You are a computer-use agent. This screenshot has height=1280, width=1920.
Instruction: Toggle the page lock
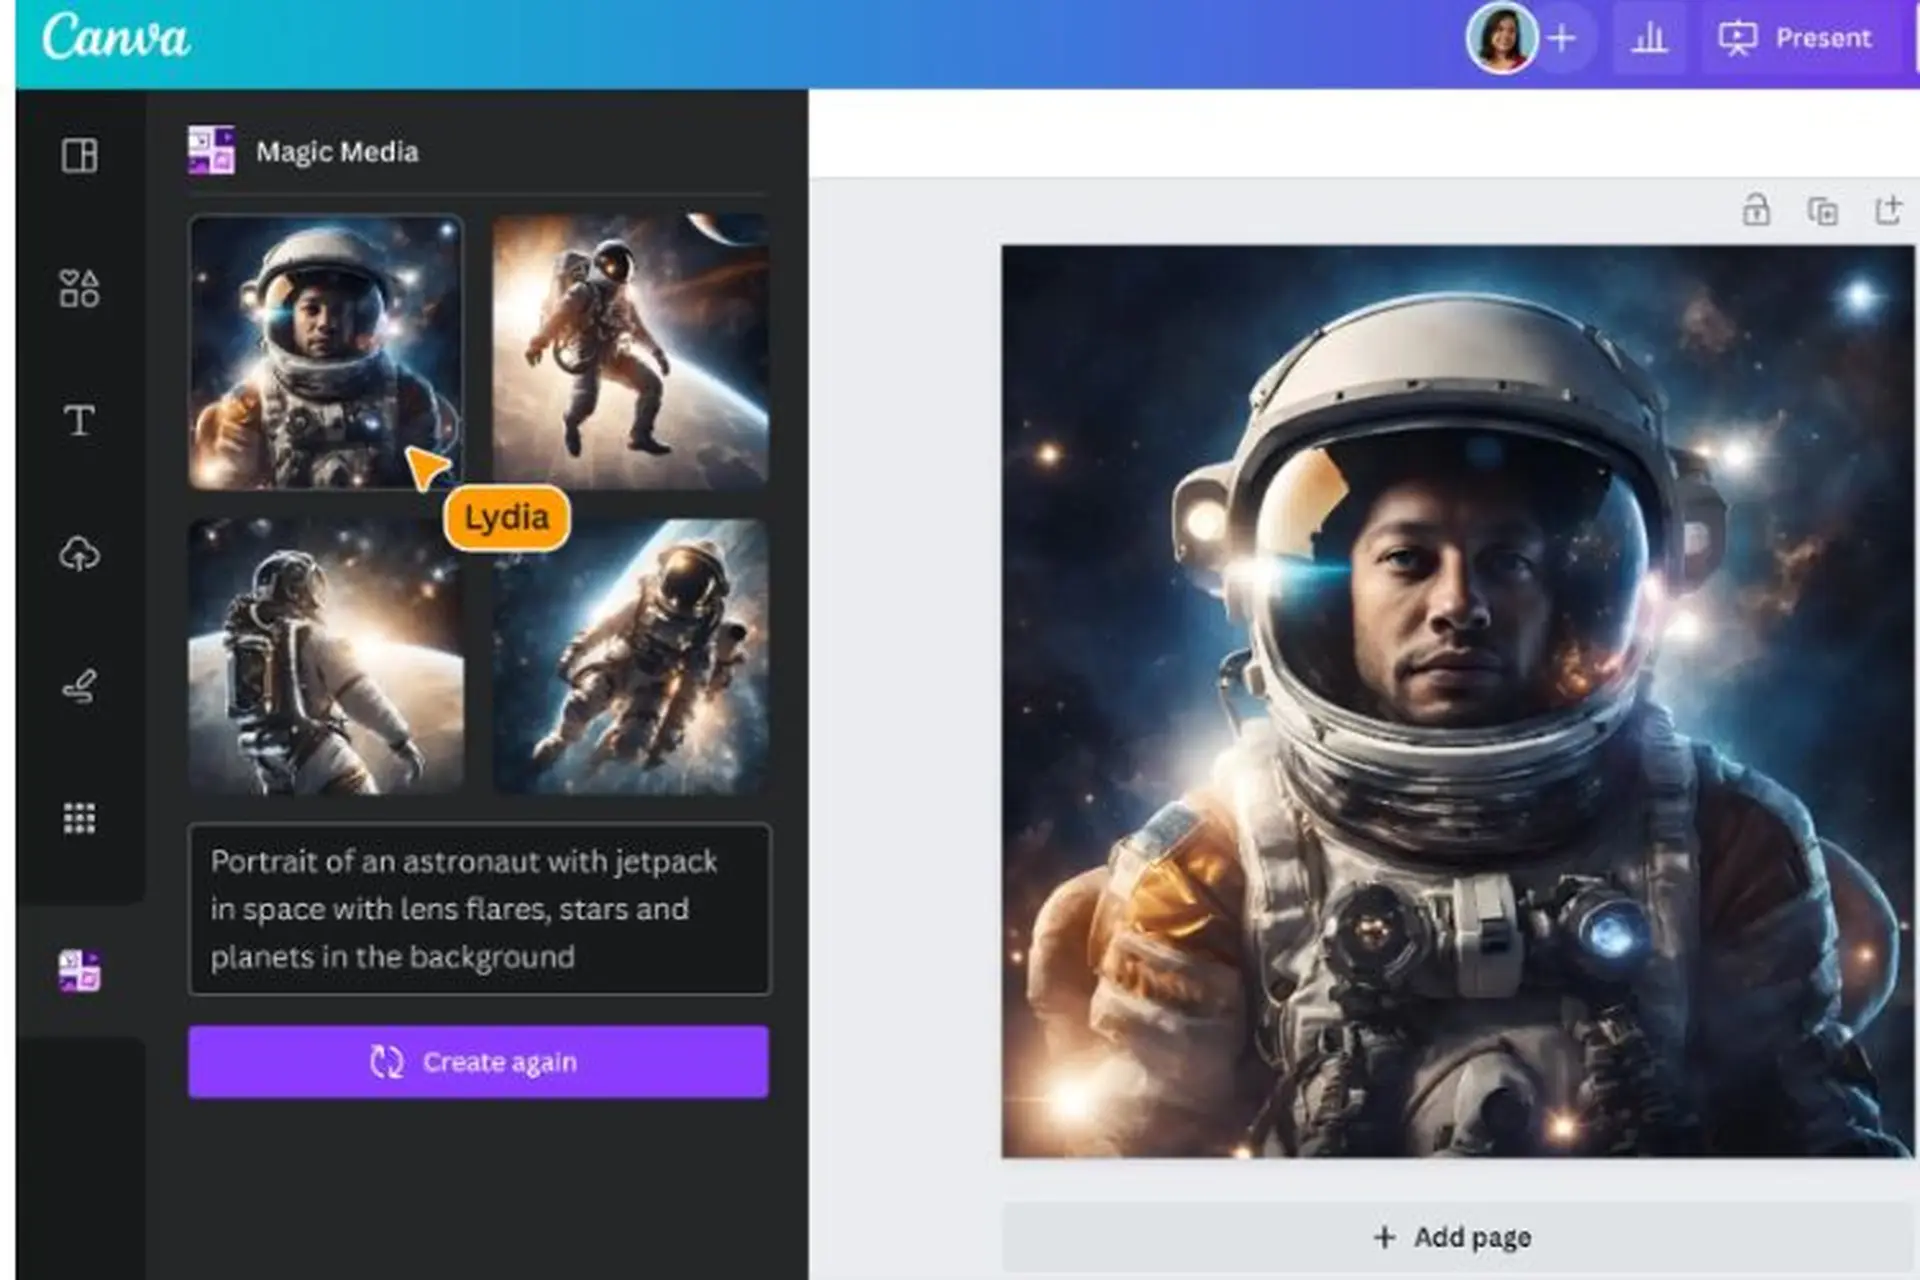point(1757,211)
